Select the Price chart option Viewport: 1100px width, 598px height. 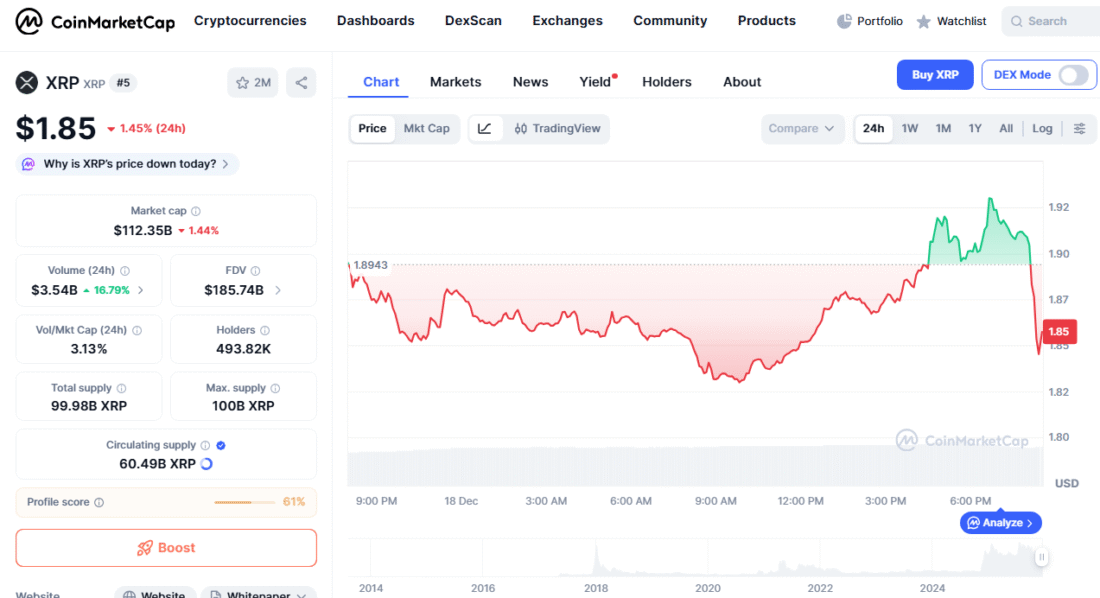(x=372, y=128)
